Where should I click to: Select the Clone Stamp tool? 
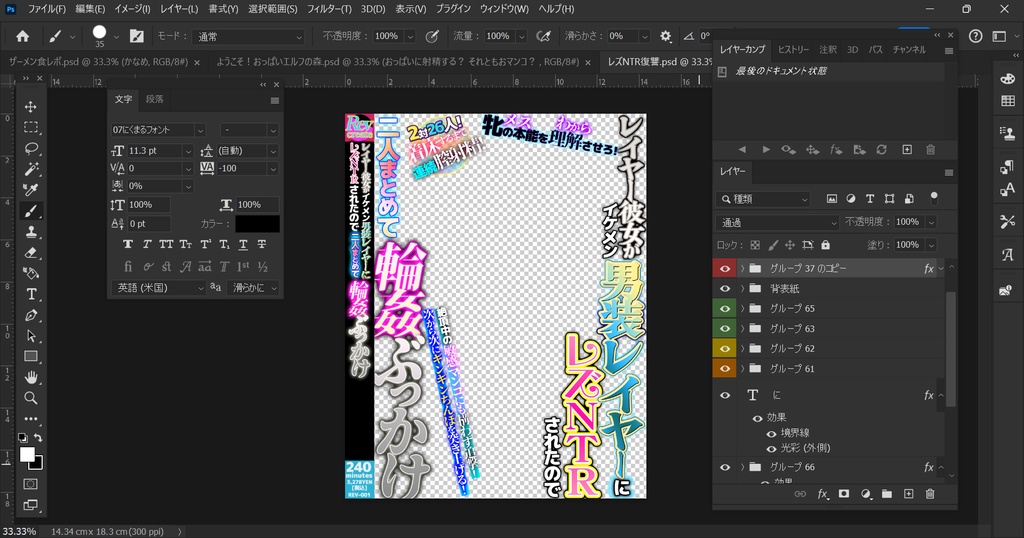(x=31, y=232)
